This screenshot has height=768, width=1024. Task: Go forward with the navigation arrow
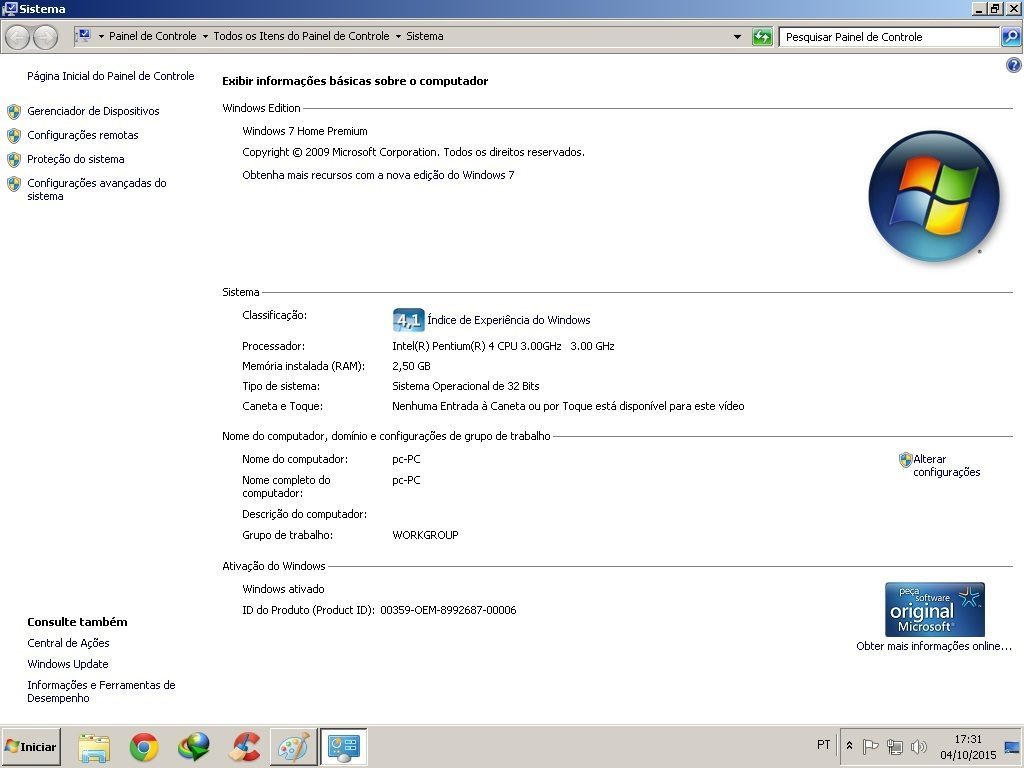[x=45, y=37]
